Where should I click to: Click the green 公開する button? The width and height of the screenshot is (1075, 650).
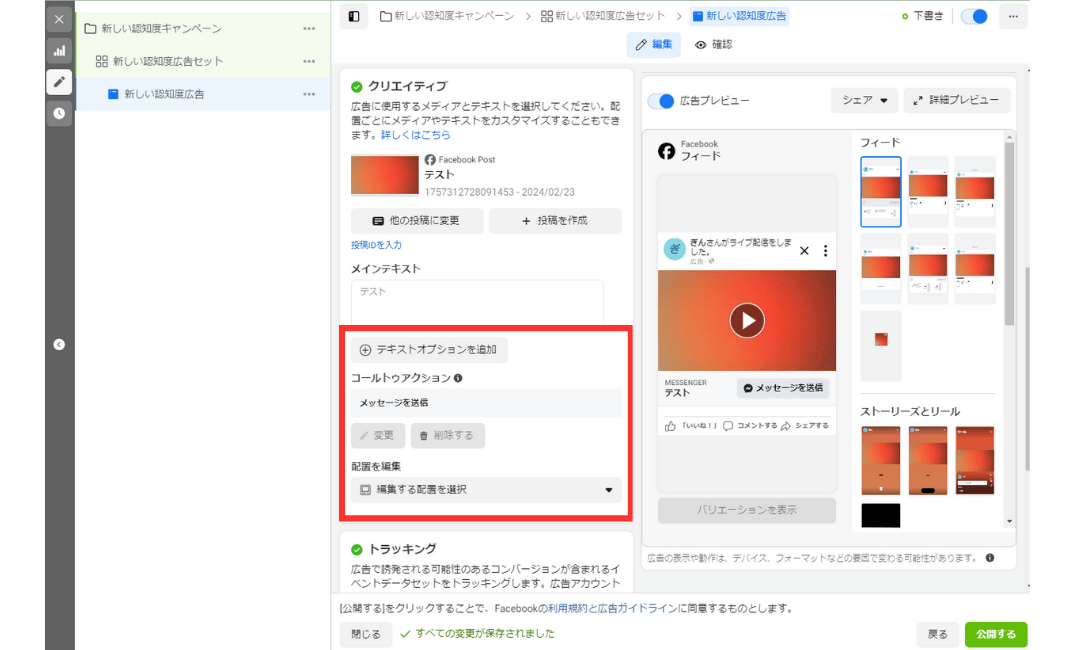point(995,634)
